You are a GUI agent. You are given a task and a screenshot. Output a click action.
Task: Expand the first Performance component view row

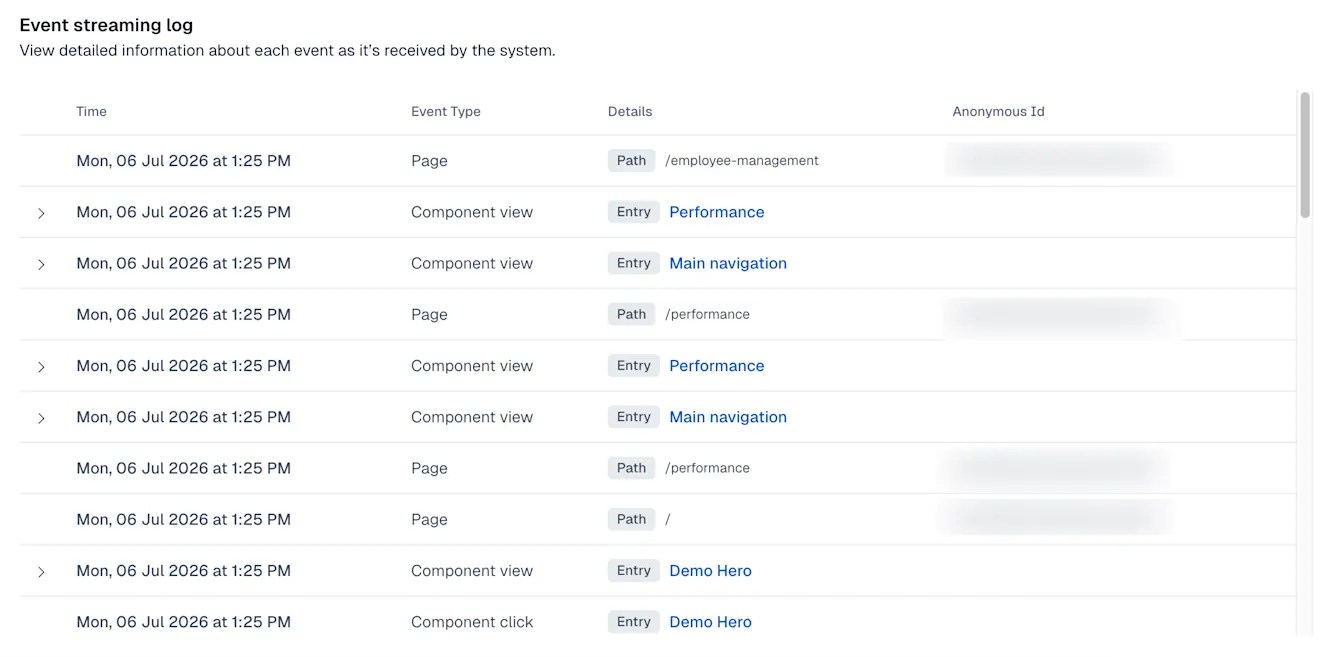pyautogui.click(x=41, y=213)
